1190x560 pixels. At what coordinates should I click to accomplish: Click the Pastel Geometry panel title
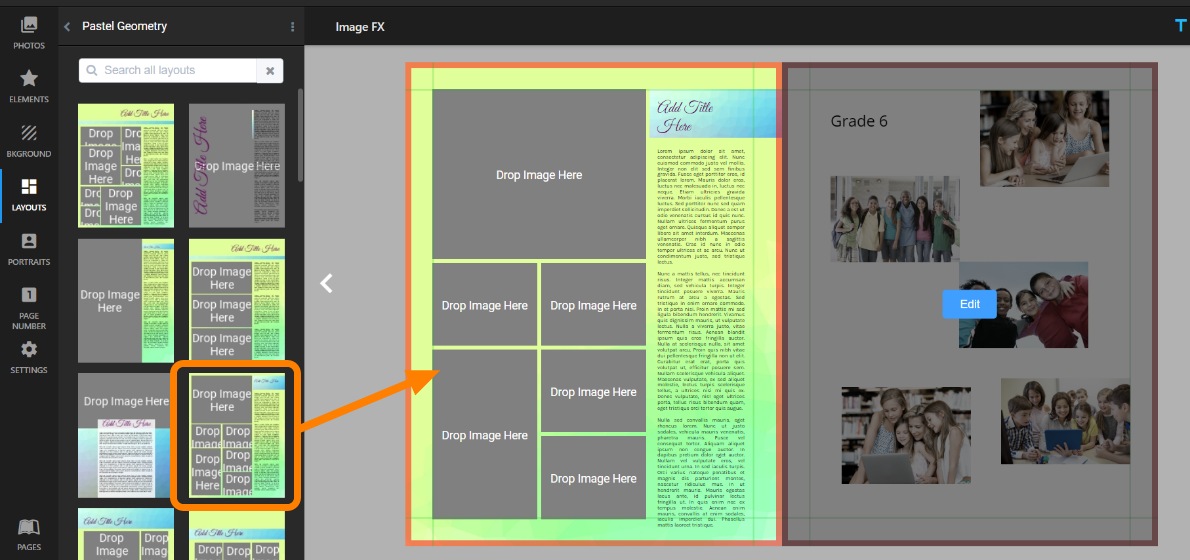point(124,27)
